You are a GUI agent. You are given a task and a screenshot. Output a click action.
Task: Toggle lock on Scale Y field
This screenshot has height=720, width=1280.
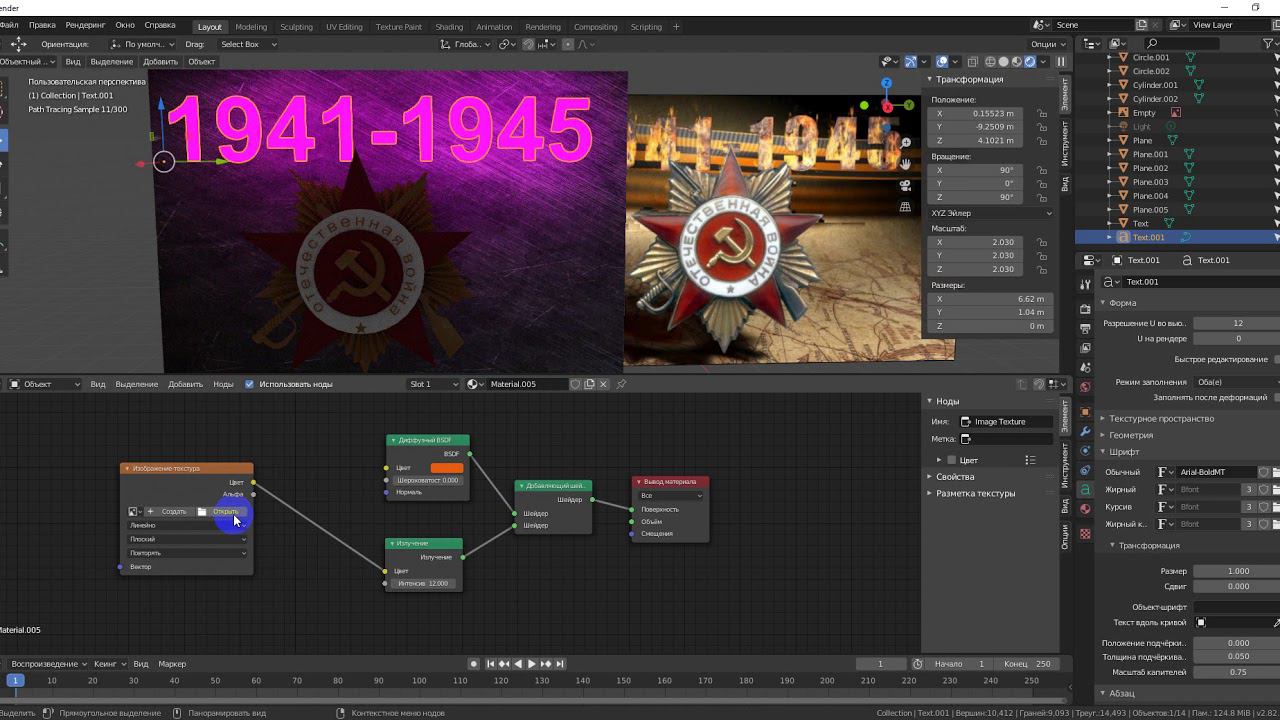pos(1042,256)
